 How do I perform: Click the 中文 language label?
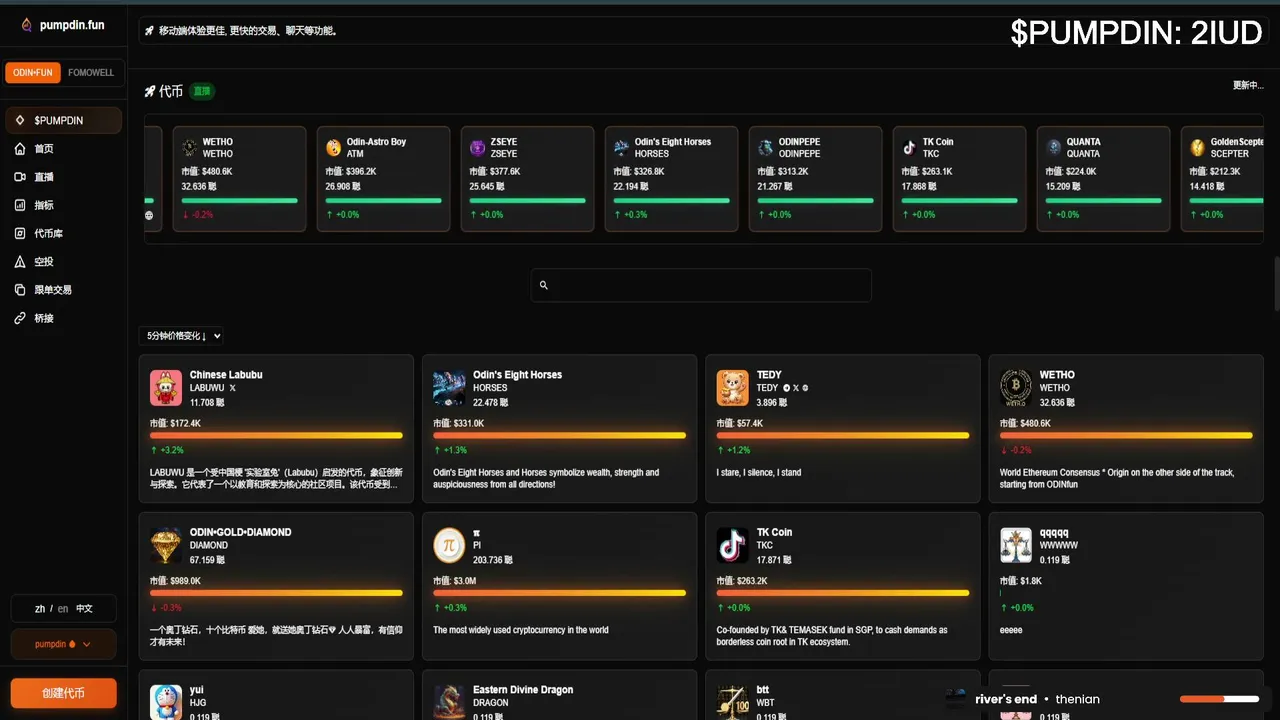coord(84,608)
